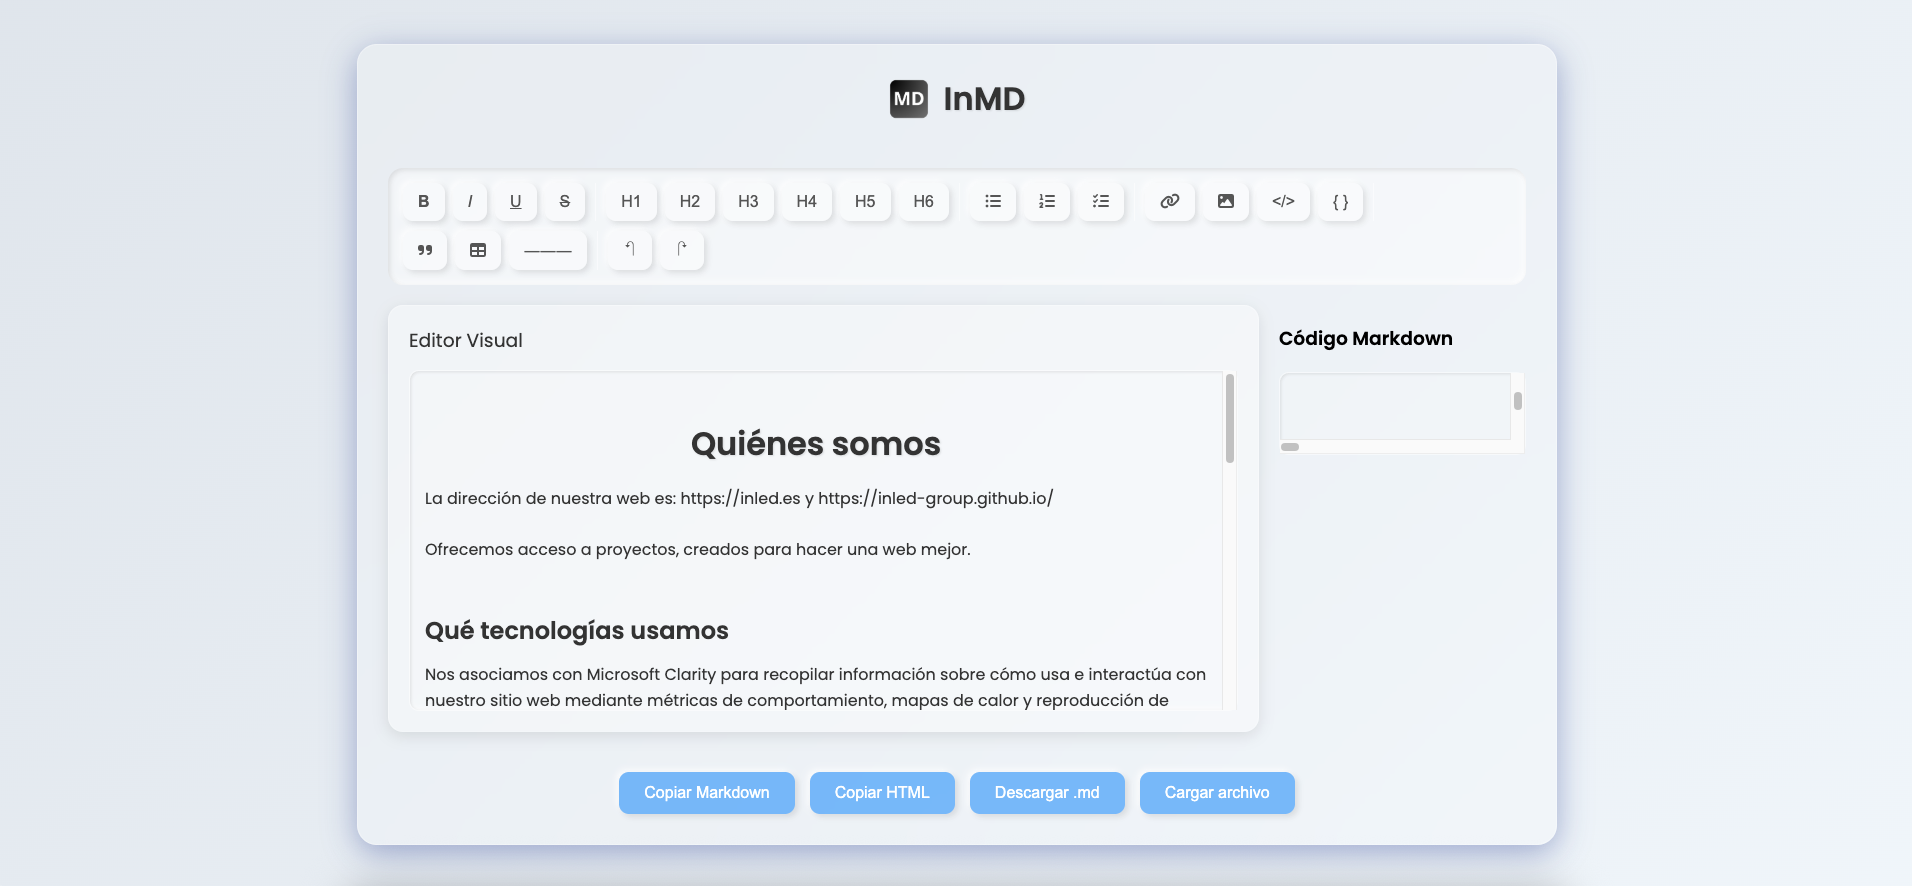Apply H1 heading style

(630, 201)
